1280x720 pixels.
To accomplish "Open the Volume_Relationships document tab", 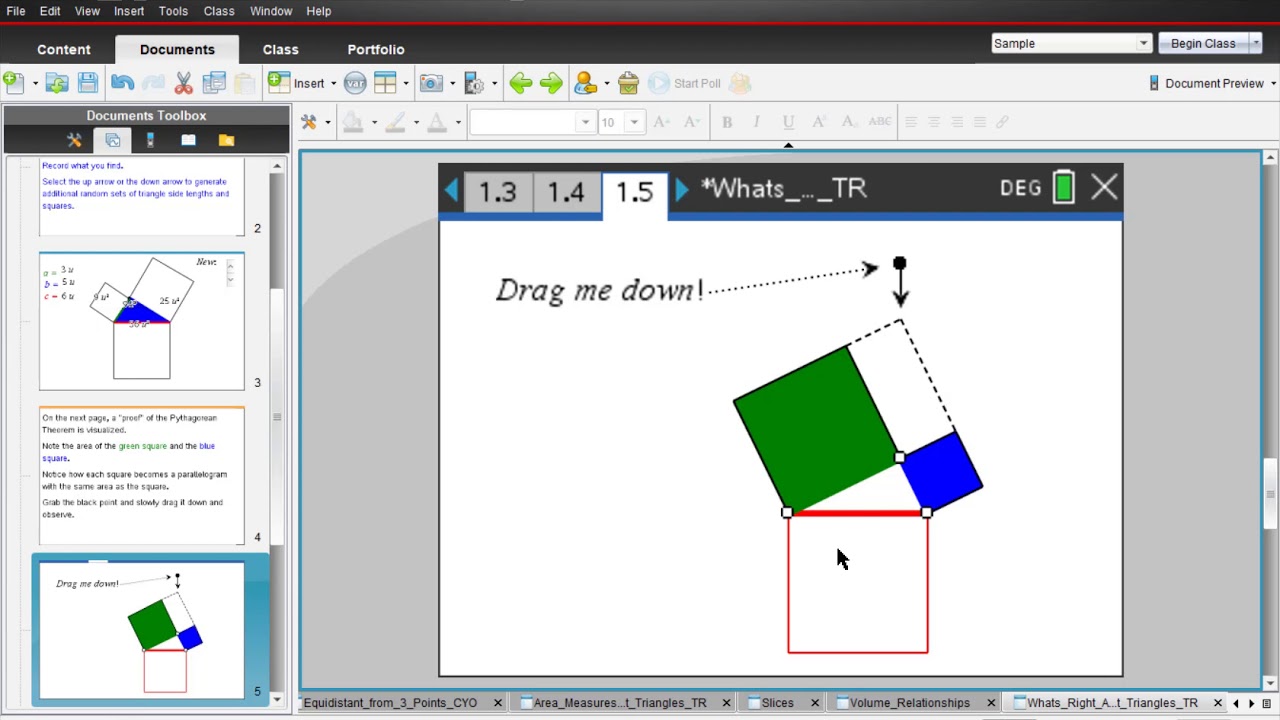I will tap(908, 703).
